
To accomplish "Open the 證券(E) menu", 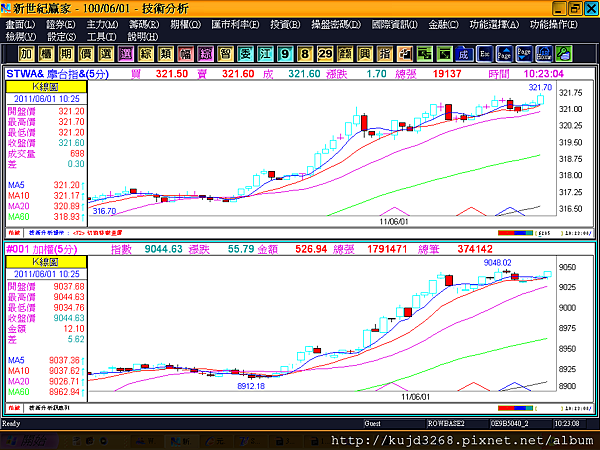I will 61,24.
